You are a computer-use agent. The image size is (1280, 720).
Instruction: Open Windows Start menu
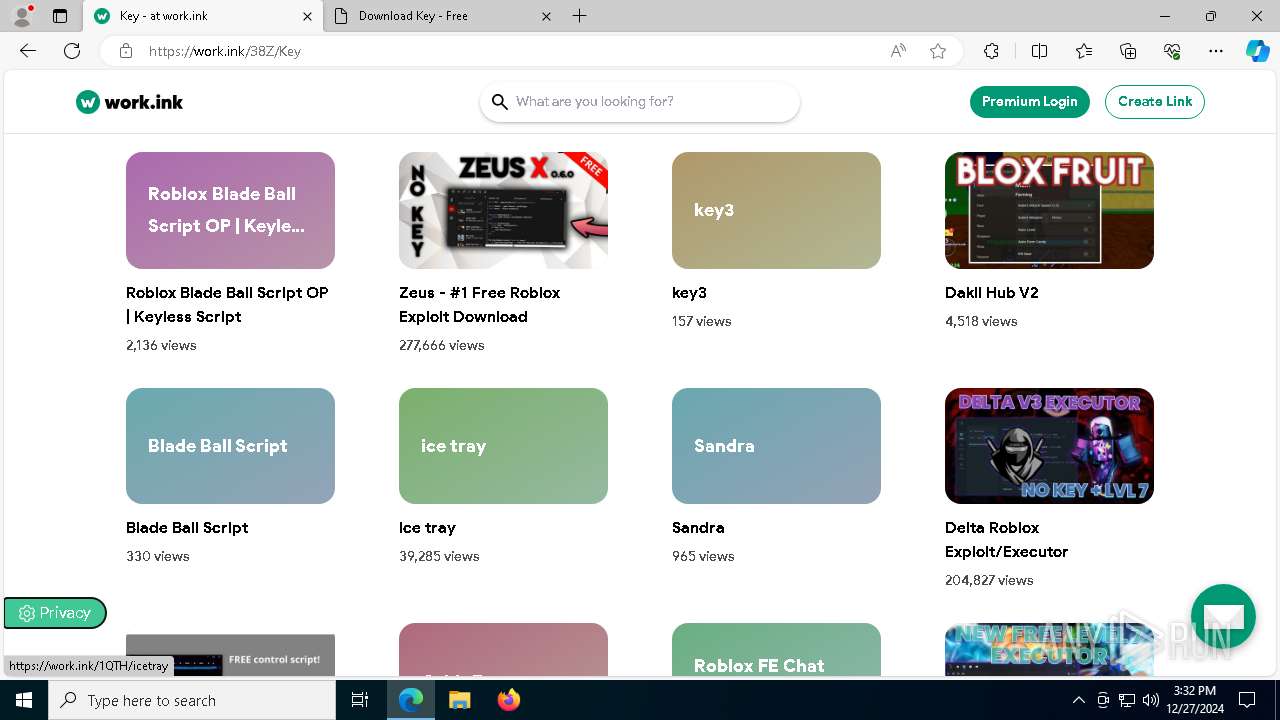pos(24,700)
